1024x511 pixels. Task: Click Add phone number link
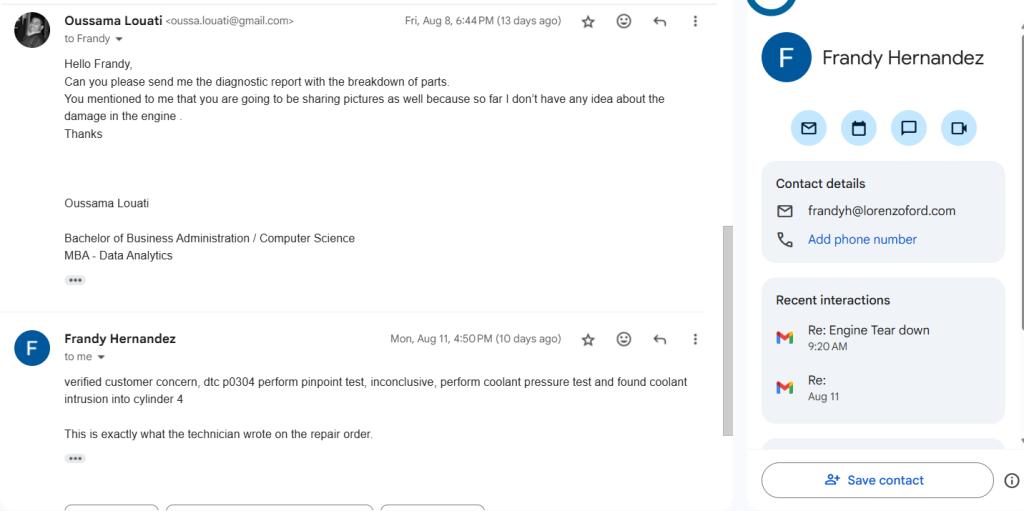862,240
